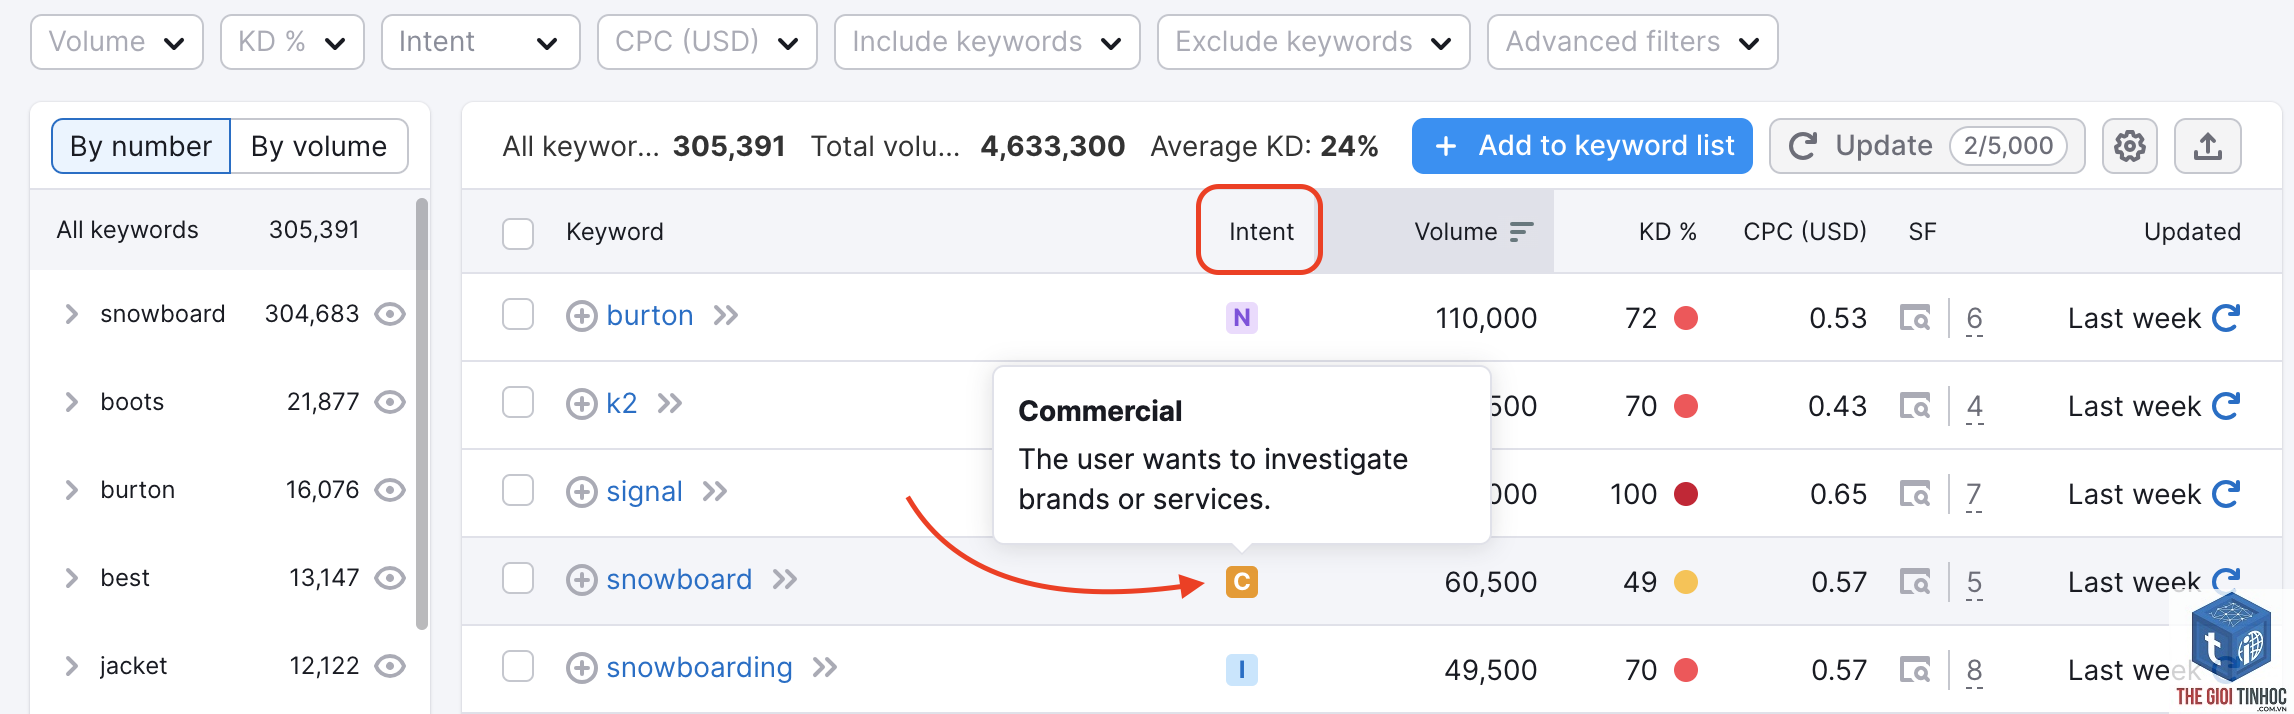Switch to By volume tab
Image resolution: width=2294 pixels, height=714 pixels.
click(x=319, y=146)
